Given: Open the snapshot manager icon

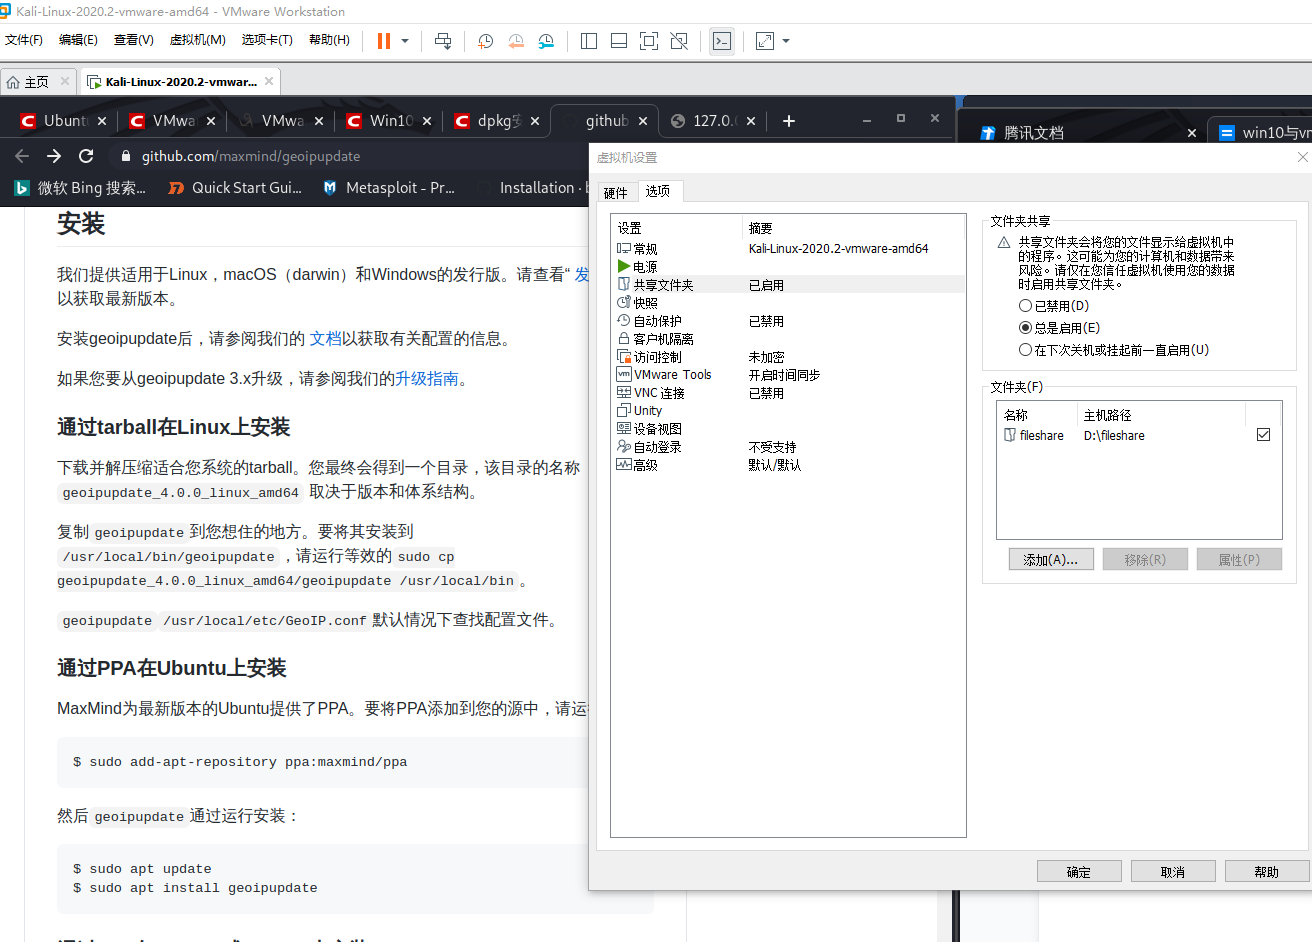Looking at the screenshot, I should 546,41.
